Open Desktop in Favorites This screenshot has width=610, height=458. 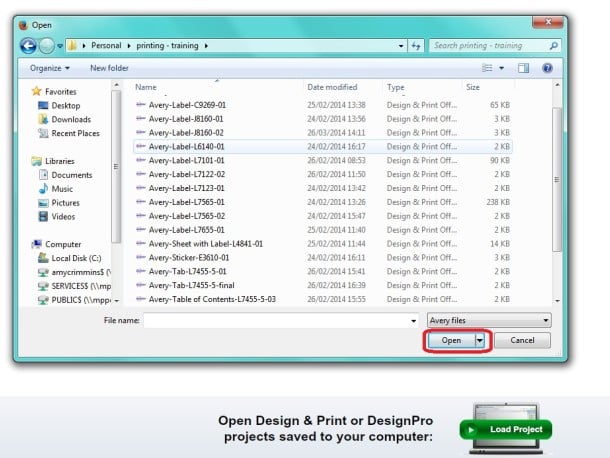coord(59,105)
